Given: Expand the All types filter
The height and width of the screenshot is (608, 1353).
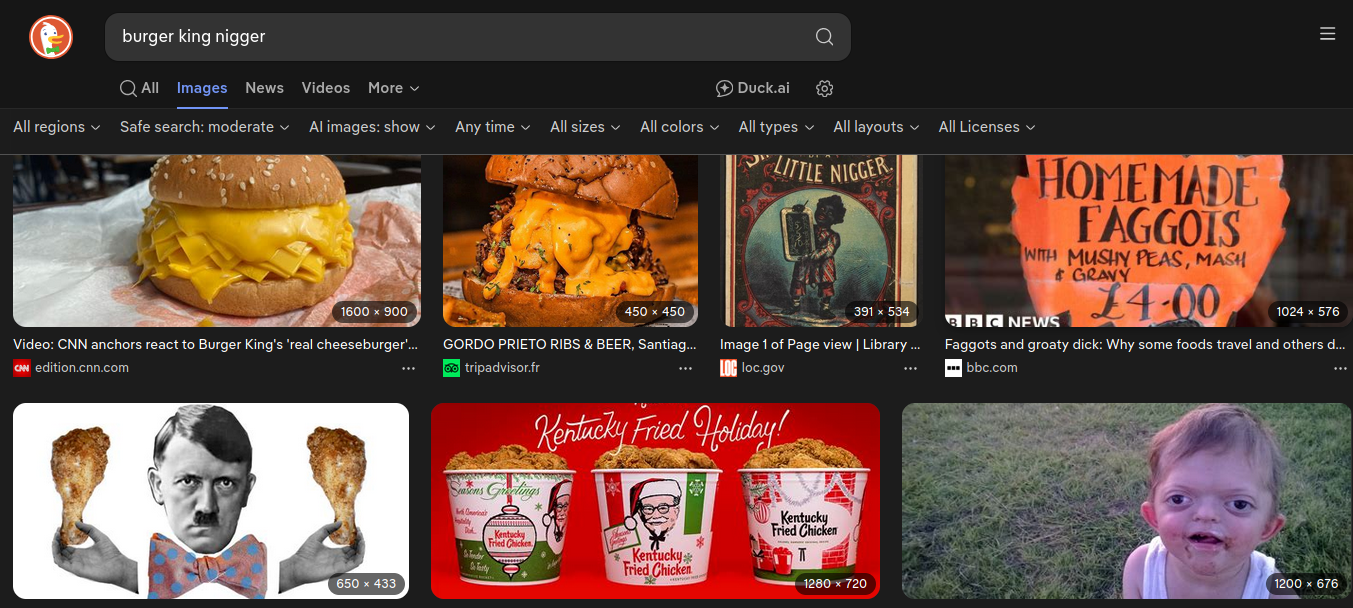Looking at the screenshot, I should point(776,127).
